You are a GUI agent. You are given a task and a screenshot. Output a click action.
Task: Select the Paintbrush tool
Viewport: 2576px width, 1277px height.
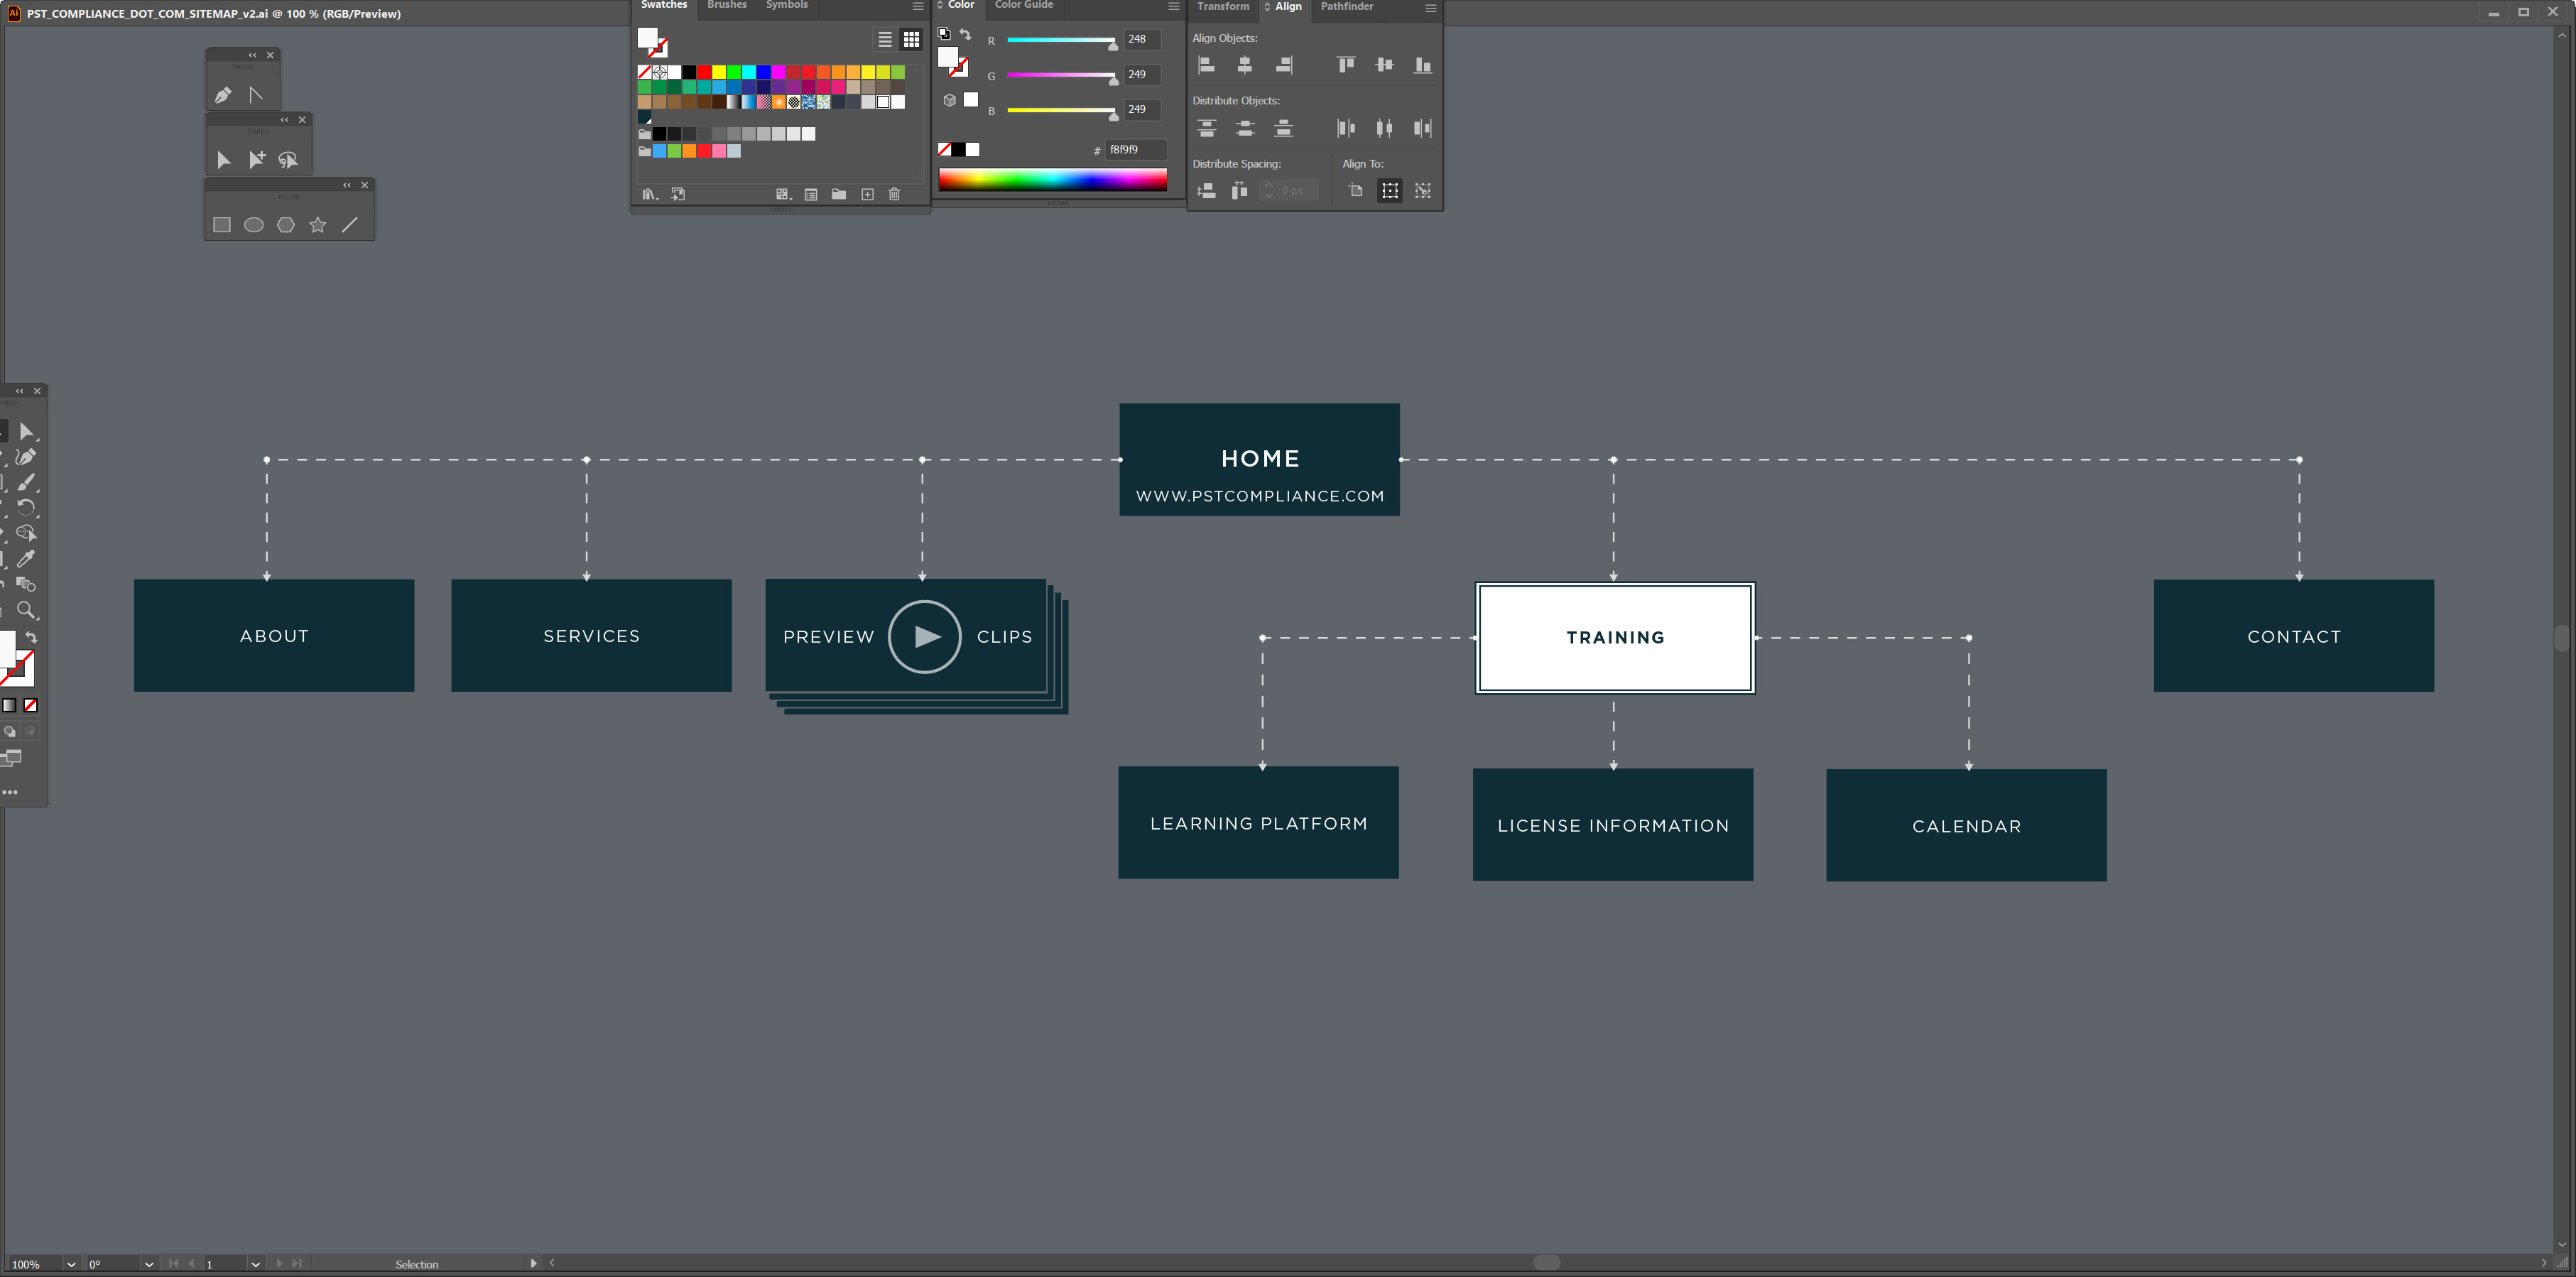pyautogui.click(x=27, y=483)
